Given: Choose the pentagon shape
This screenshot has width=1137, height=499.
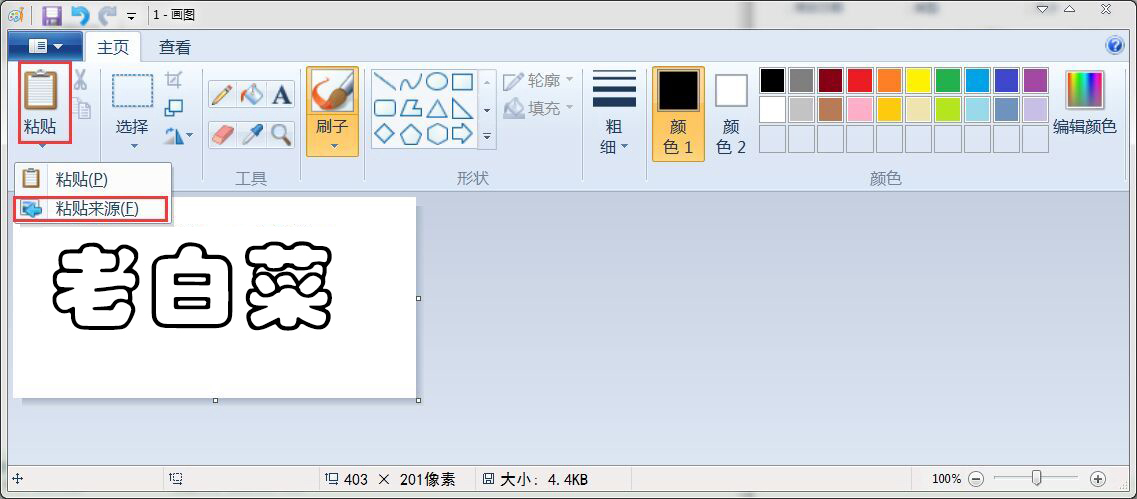Looking at the screenshot, I should coord(410,134).
